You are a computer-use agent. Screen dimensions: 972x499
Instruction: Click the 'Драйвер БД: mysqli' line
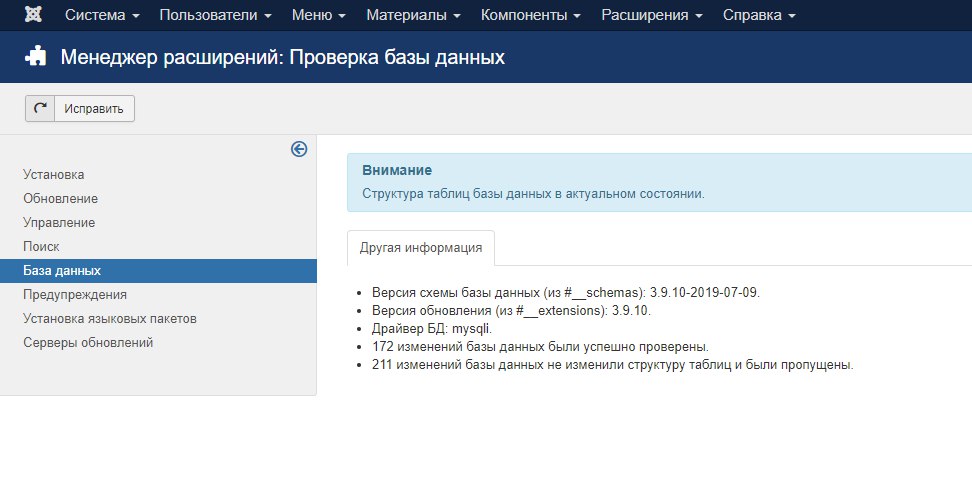point(431,329)
